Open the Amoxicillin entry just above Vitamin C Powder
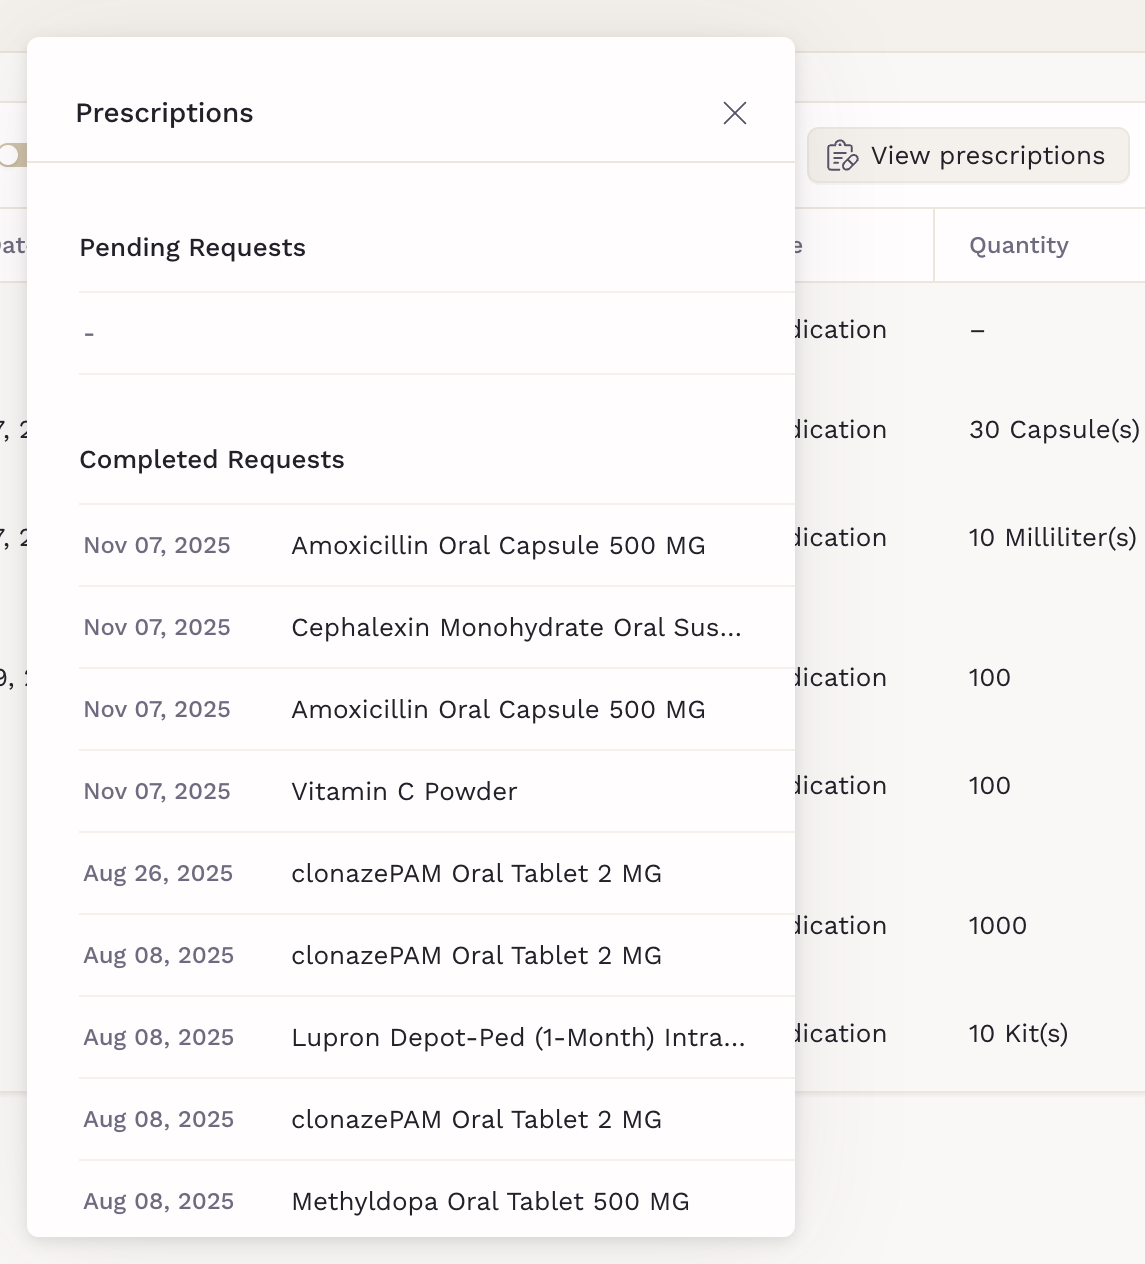 coord(498,710)
